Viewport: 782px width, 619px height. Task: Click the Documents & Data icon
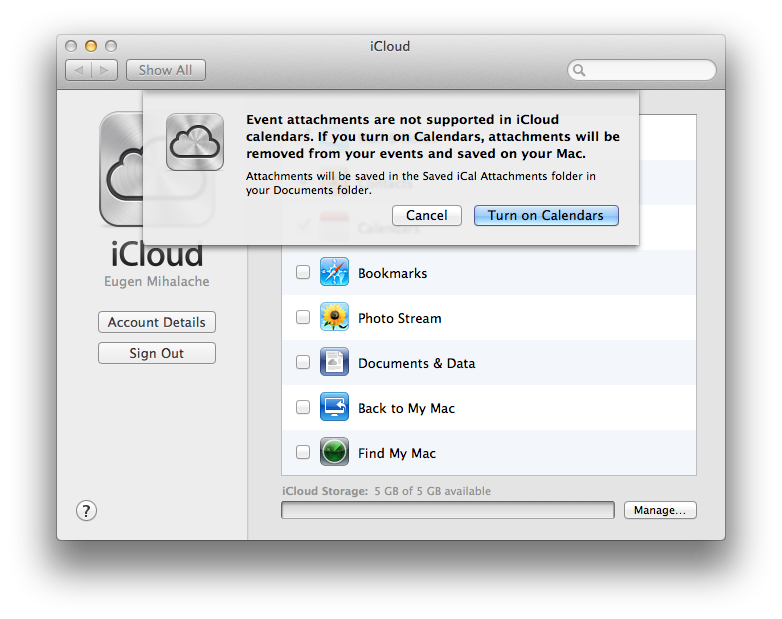[334, 362]
